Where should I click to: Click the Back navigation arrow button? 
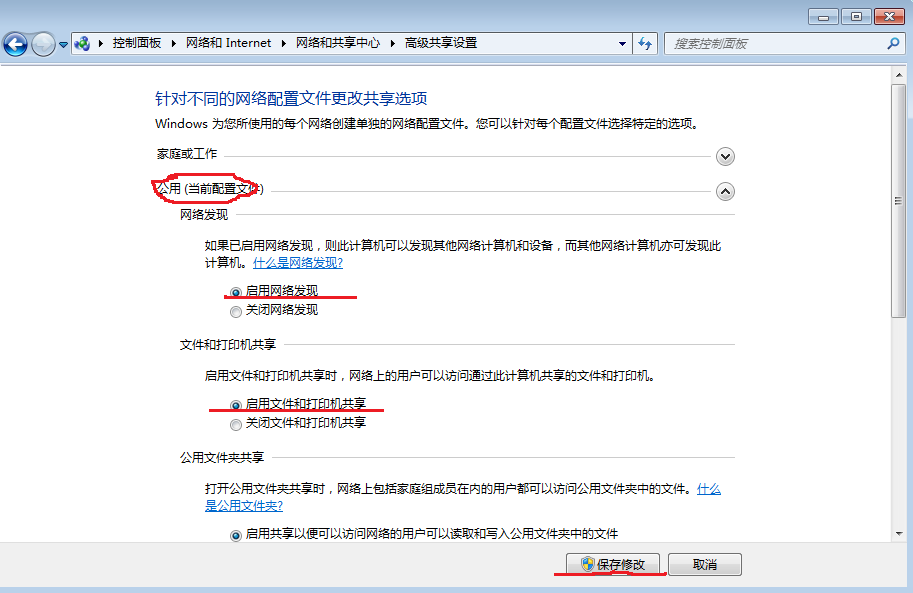16,44
